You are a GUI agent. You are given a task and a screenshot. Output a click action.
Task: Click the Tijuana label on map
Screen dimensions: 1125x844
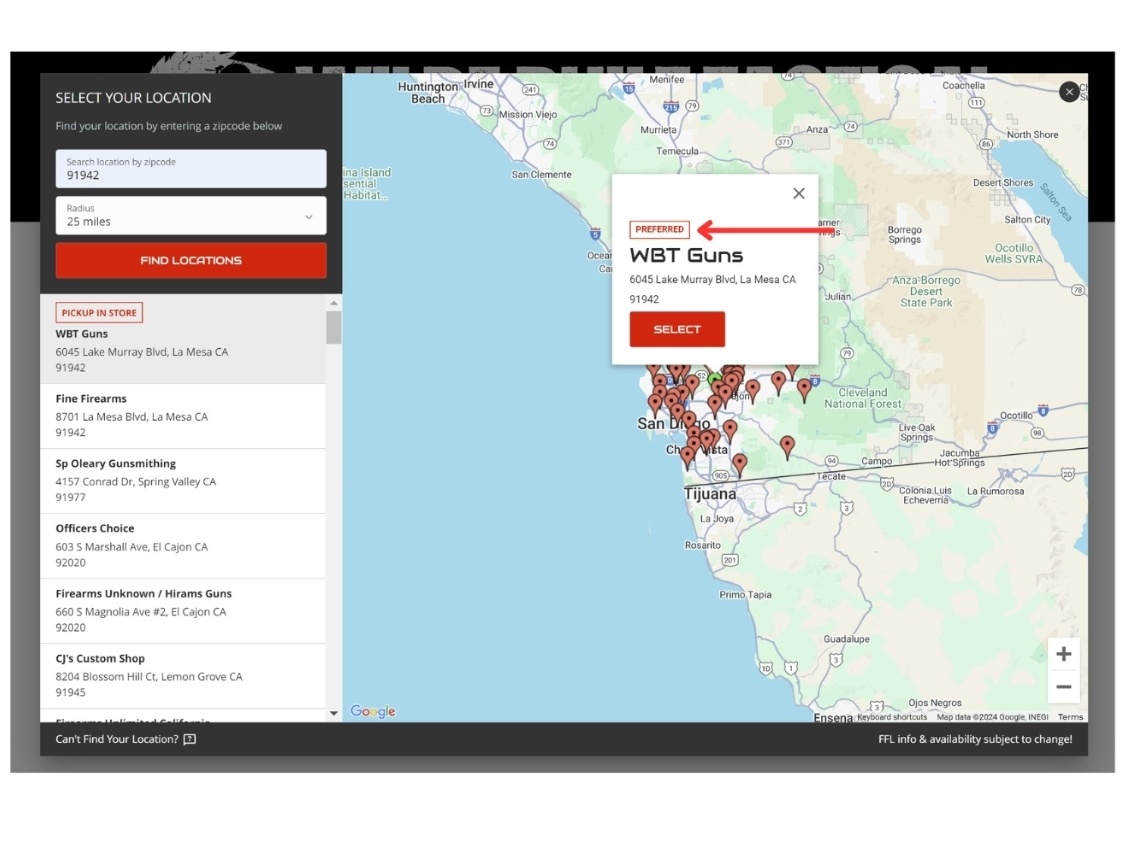710,494
